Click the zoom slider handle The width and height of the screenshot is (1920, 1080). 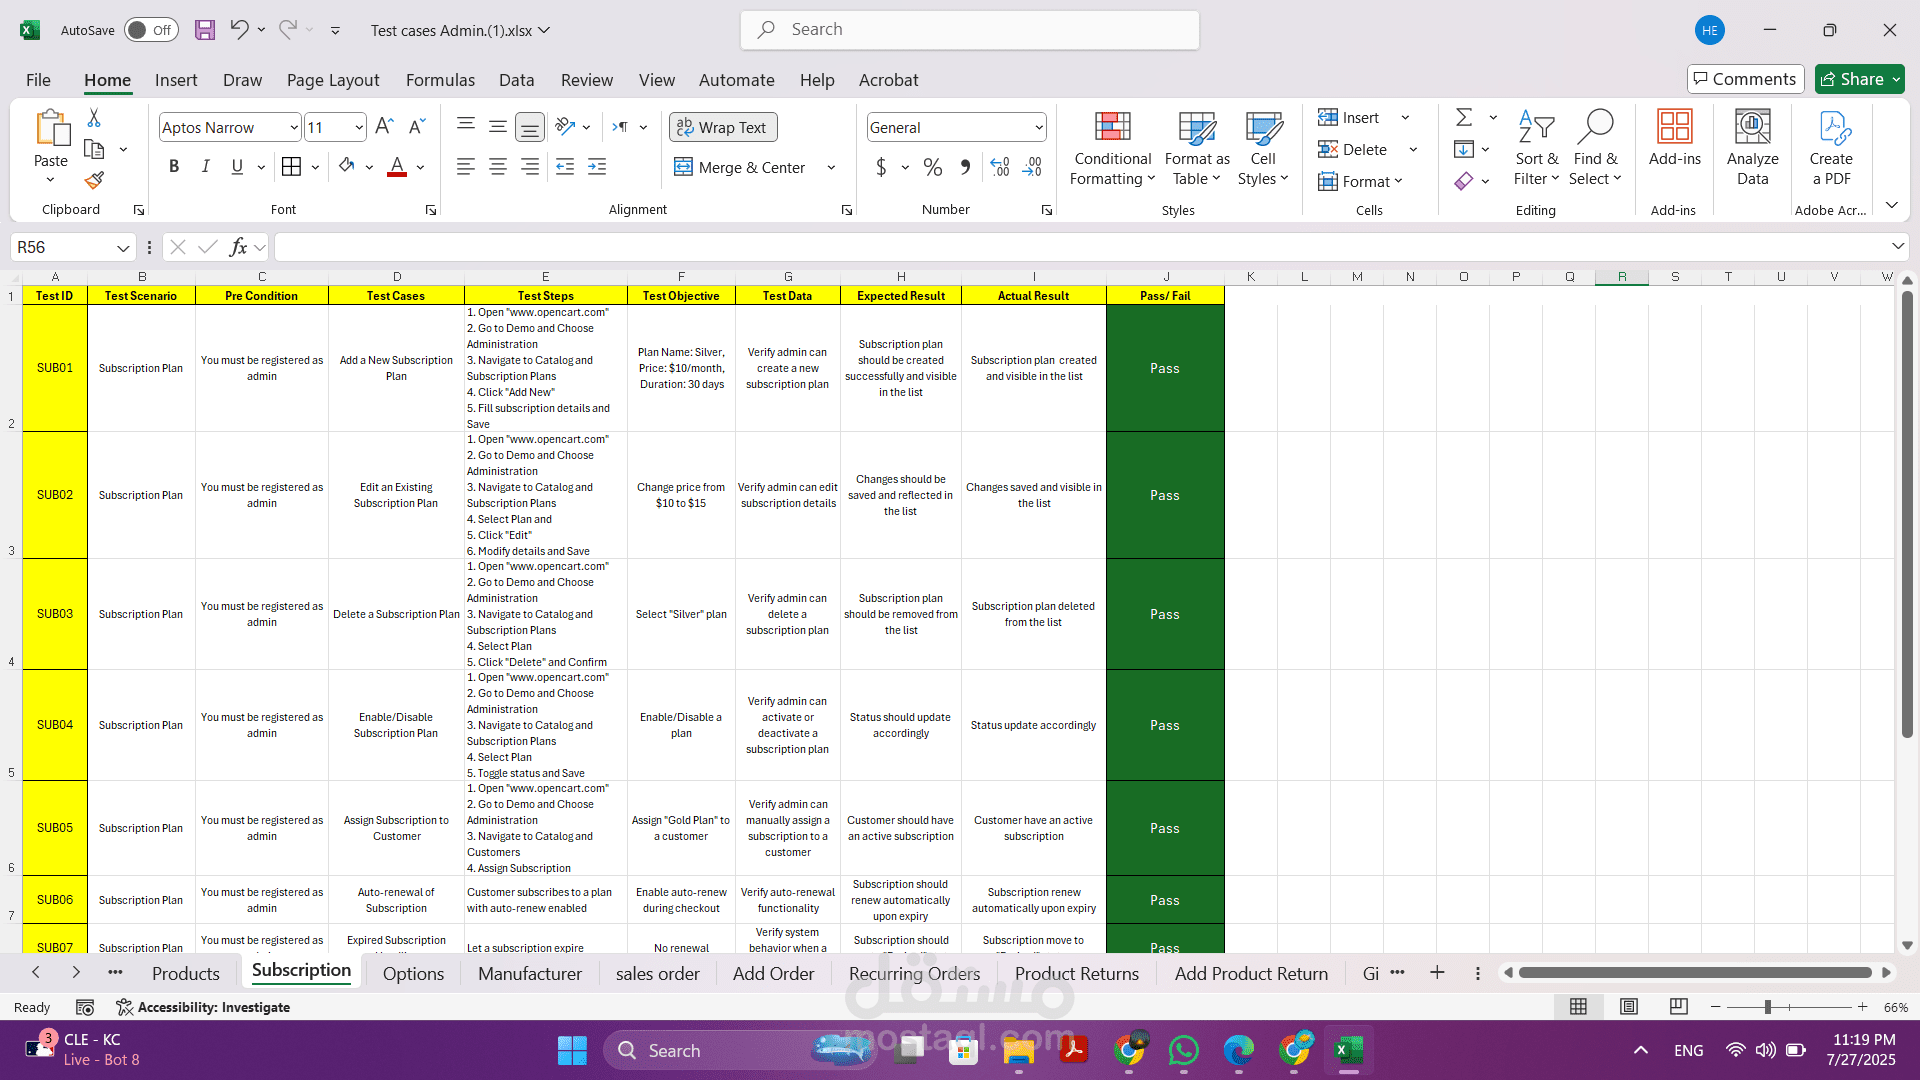[x=1768, y=1007]
